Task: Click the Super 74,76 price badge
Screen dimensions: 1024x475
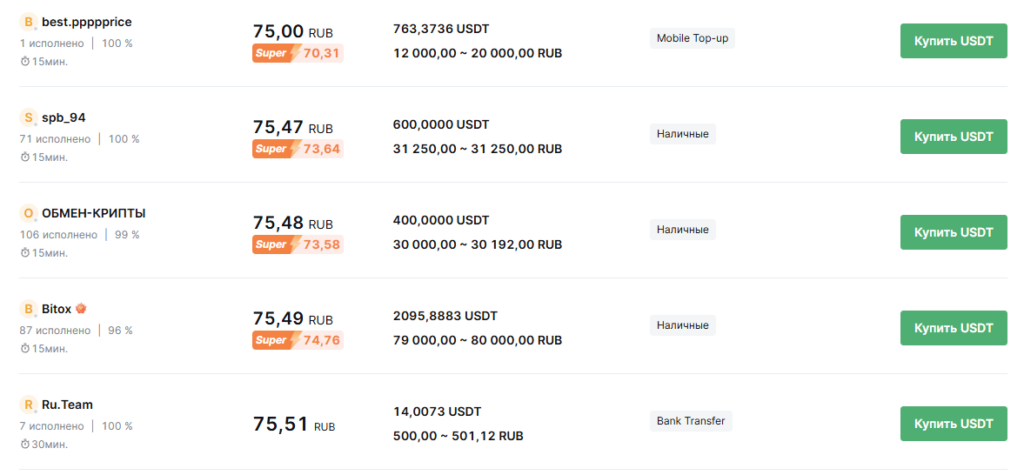Action: click(297, 340)
